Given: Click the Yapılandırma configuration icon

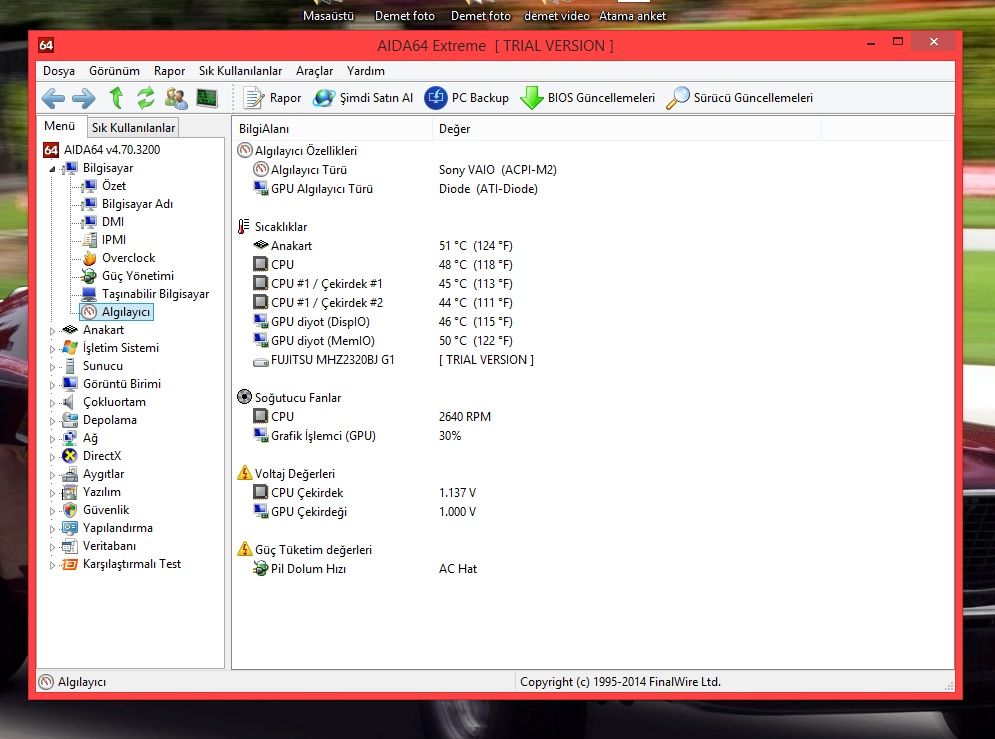Looking at the screenshot, I should tap(70, 528).
